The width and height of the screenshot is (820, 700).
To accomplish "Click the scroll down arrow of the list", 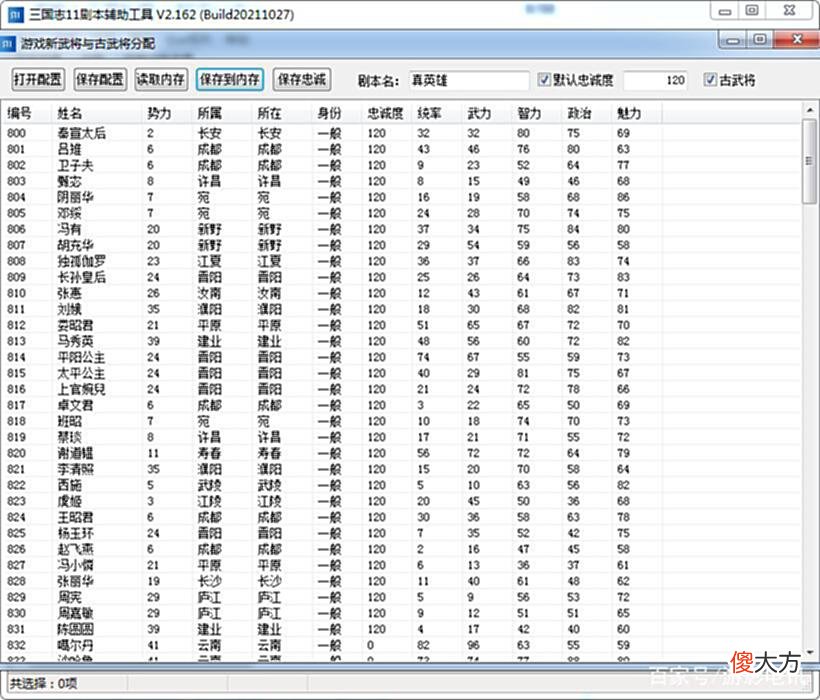I will [810, 652].
